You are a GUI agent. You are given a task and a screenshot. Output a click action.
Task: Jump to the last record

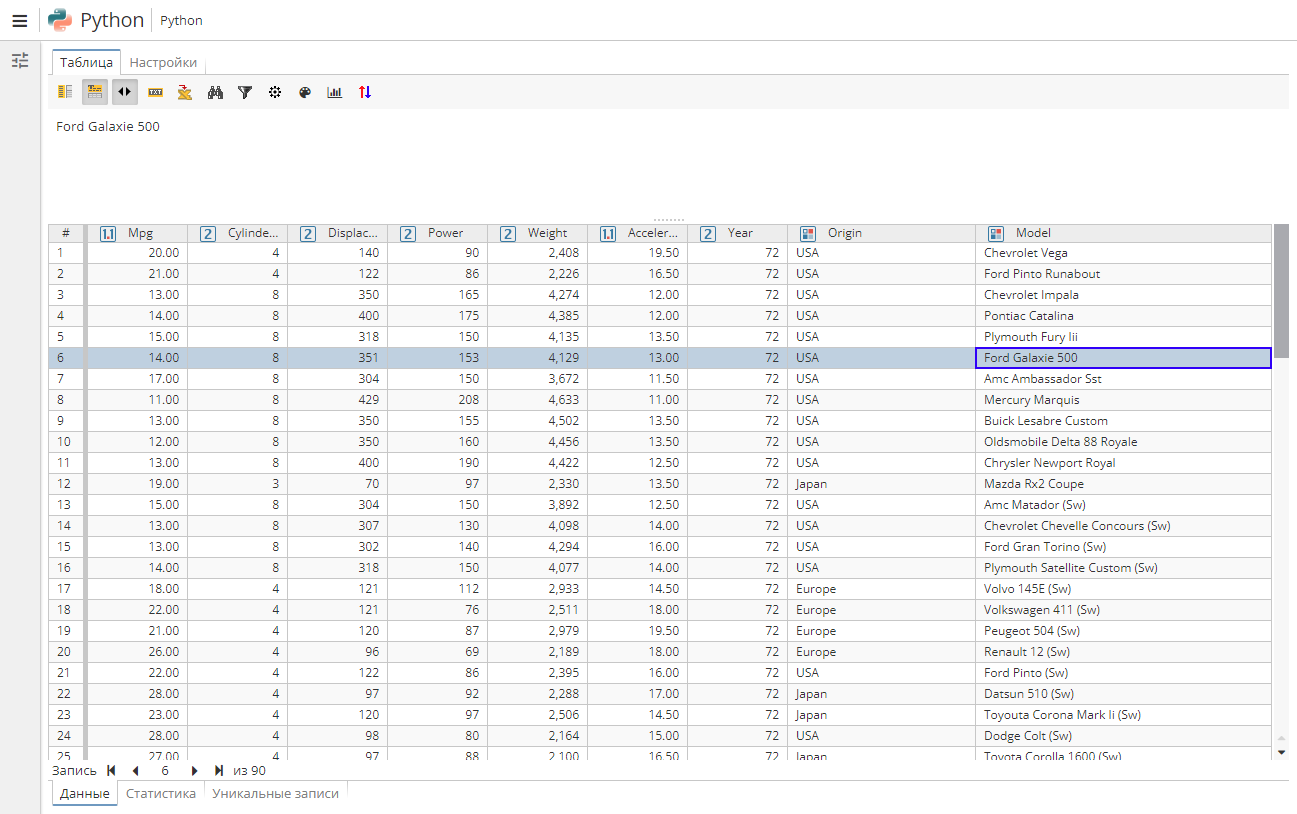pyautogui.click(x=218, y=771)
